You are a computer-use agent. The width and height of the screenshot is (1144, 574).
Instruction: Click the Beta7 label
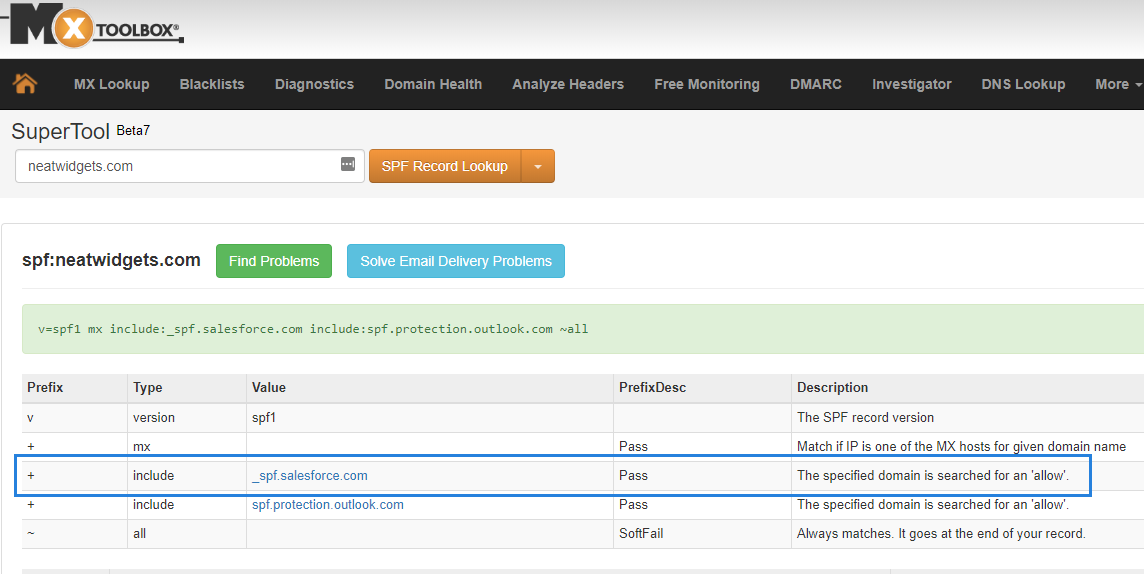click(134, 131)
